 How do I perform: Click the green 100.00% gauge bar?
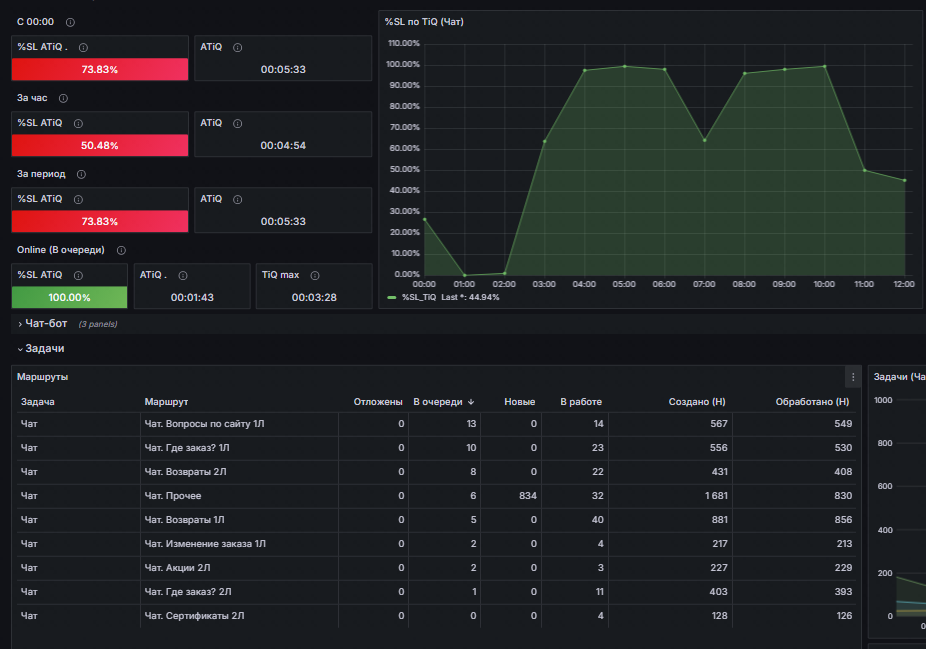click(x=70, y=297)
